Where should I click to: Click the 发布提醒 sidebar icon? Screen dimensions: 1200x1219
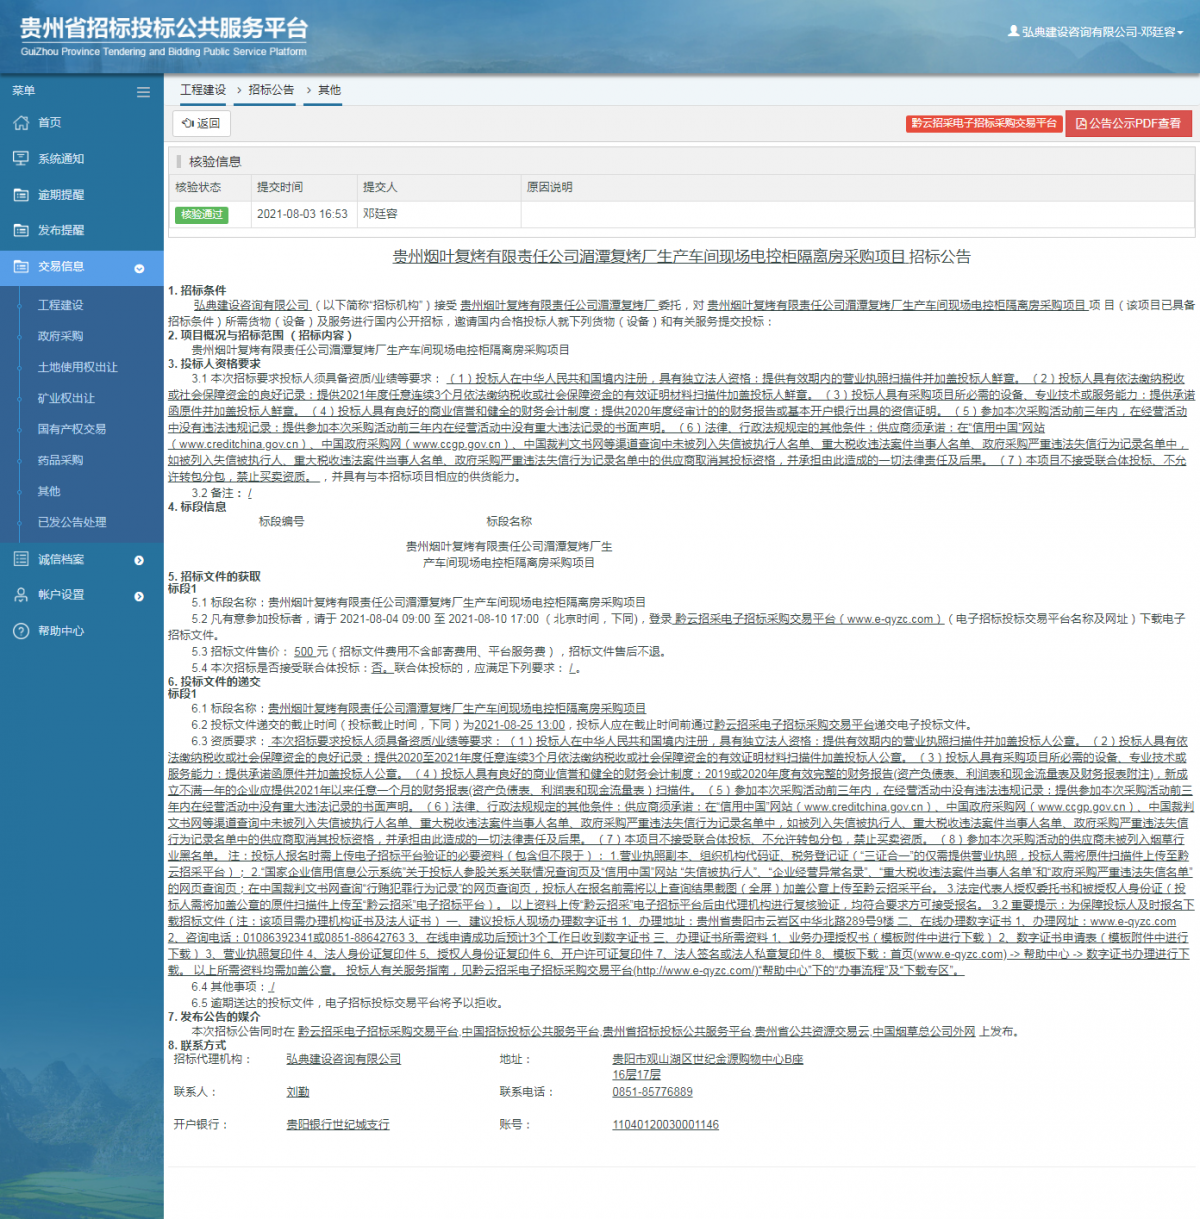coord(21,230)
